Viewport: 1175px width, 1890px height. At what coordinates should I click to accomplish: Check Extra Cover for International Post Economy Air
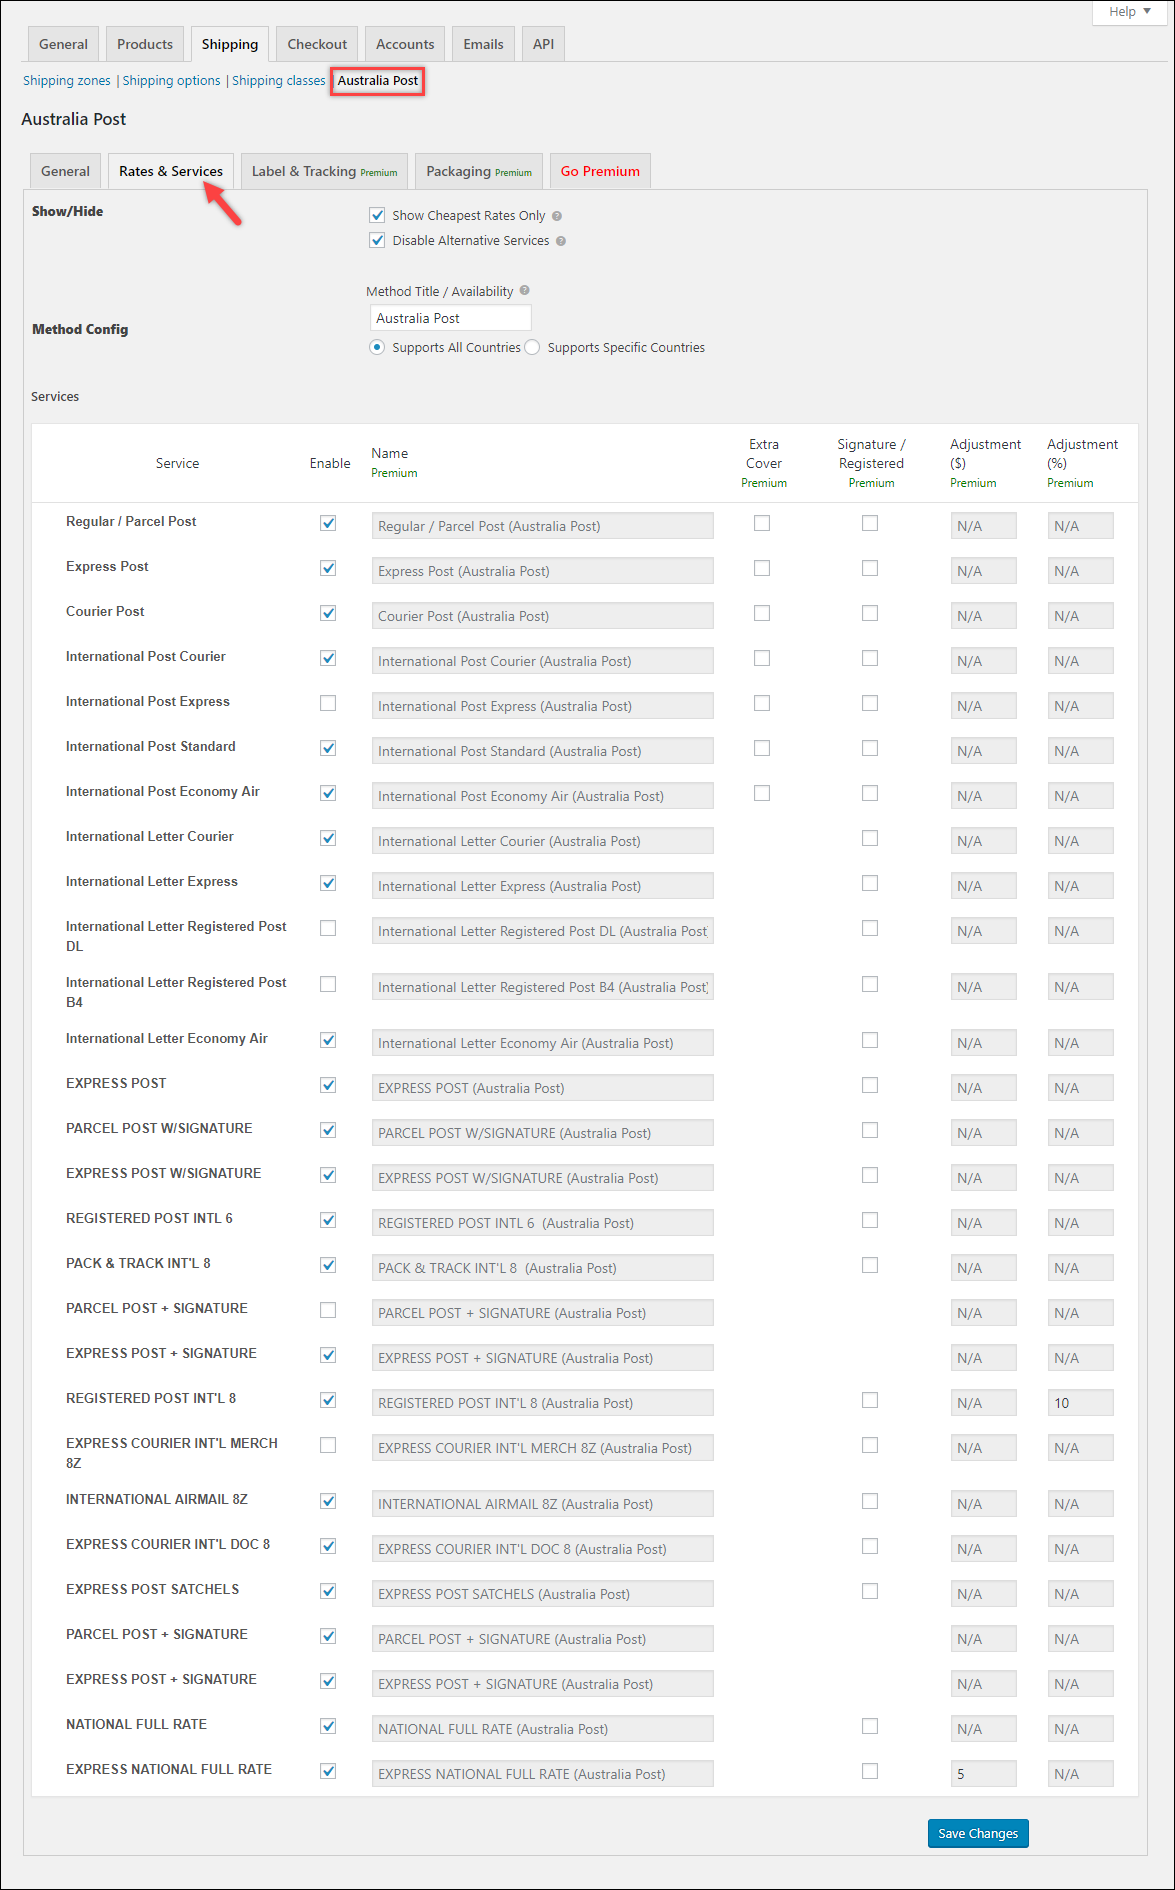coord(762,793)
